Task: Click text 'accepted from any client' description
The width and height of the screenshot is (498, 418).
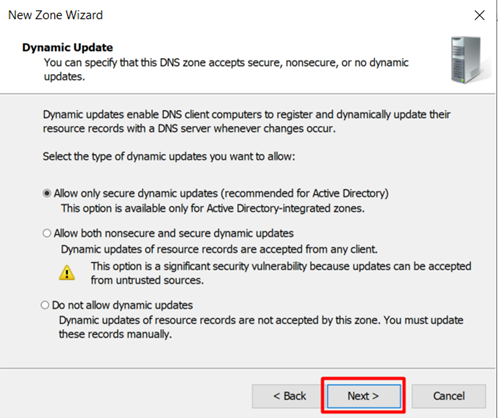Action: 219,249
